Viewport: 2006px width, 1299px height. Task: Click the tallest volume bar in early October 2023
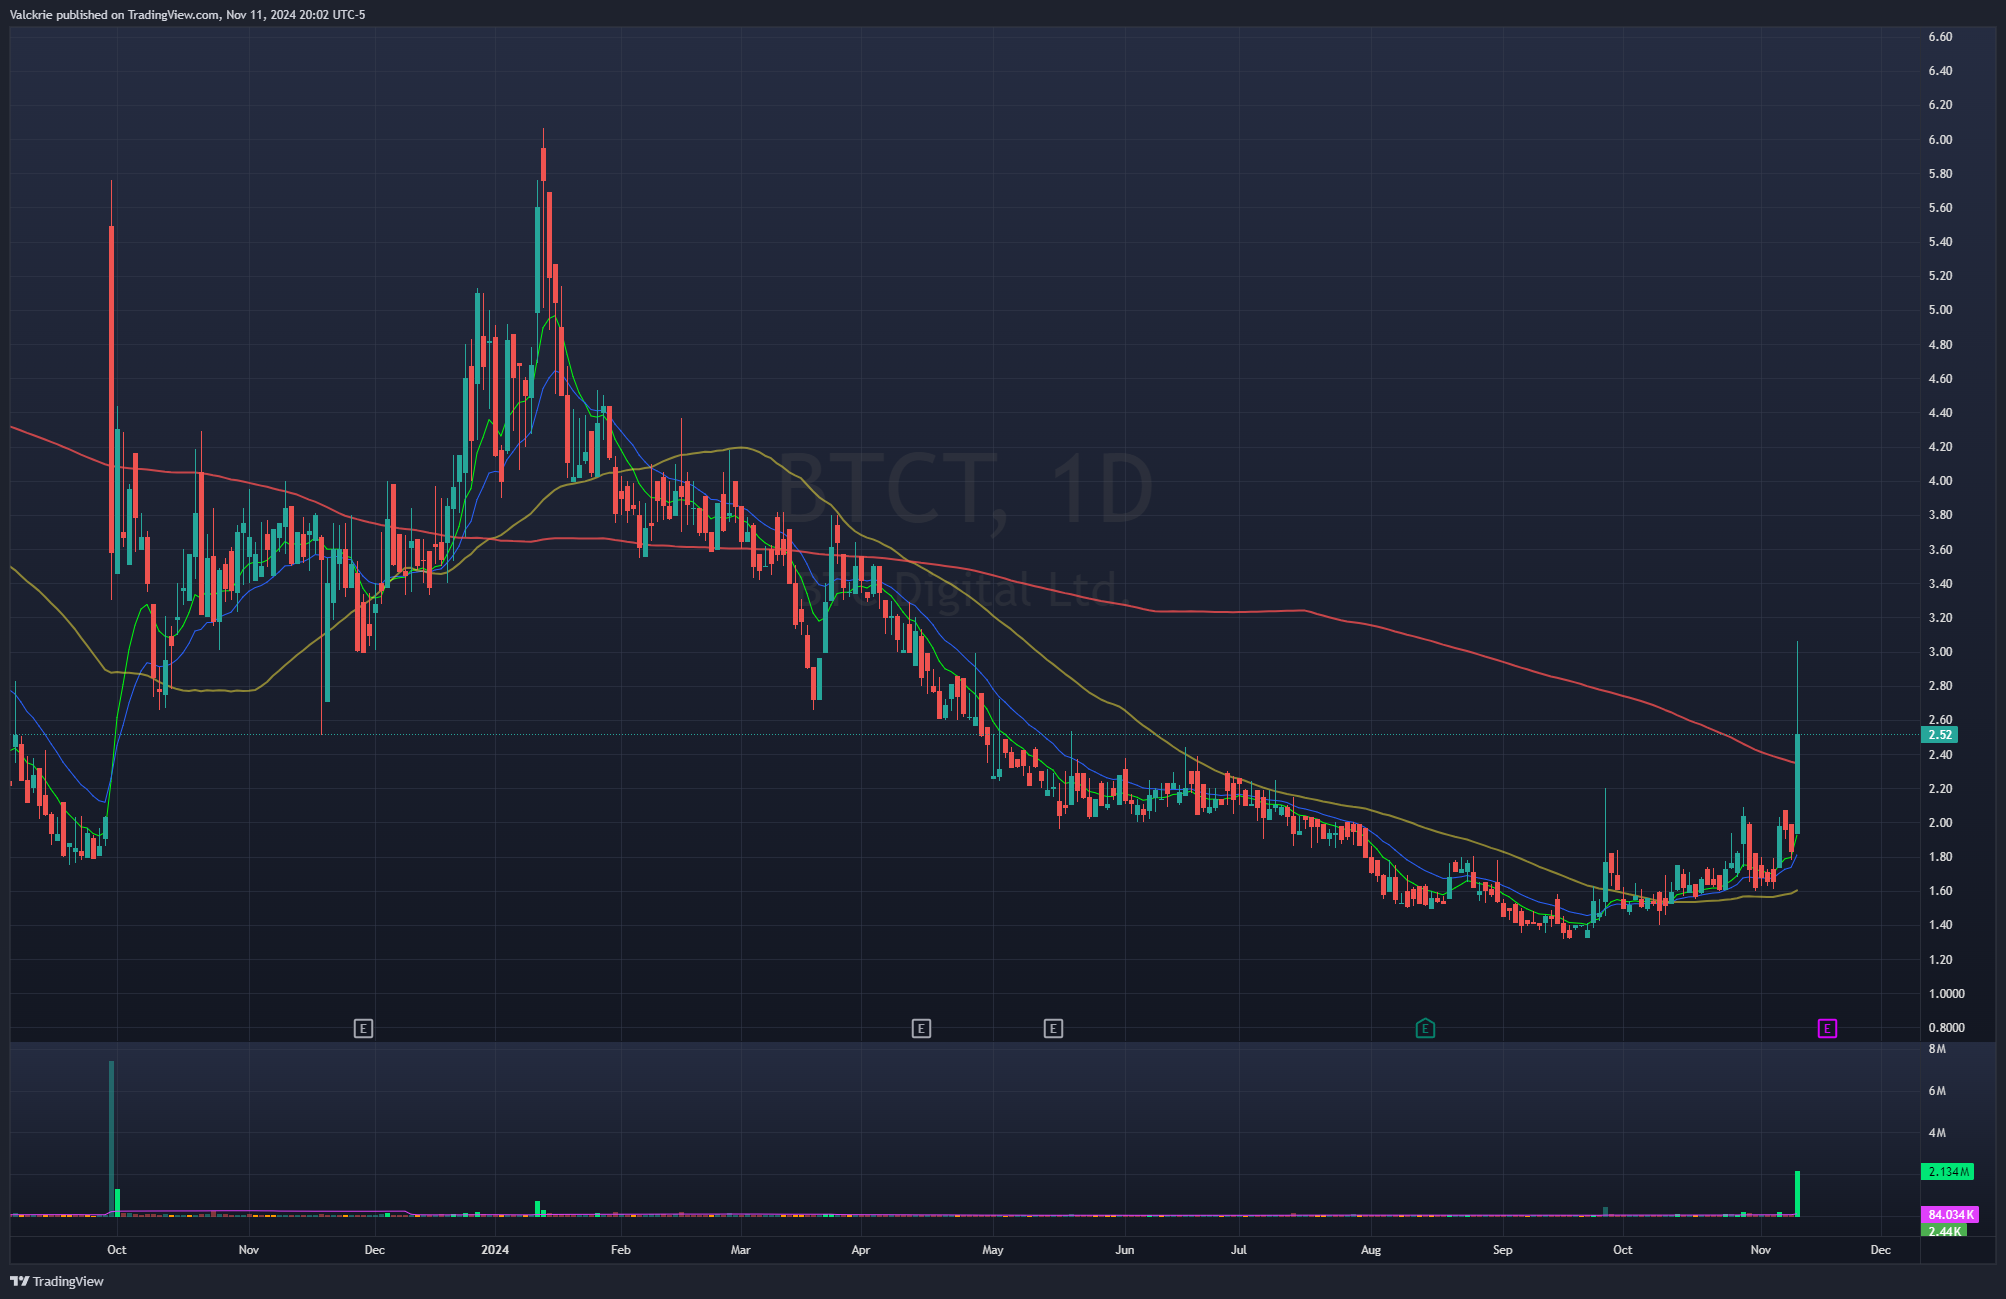(x=111, y=1138)
